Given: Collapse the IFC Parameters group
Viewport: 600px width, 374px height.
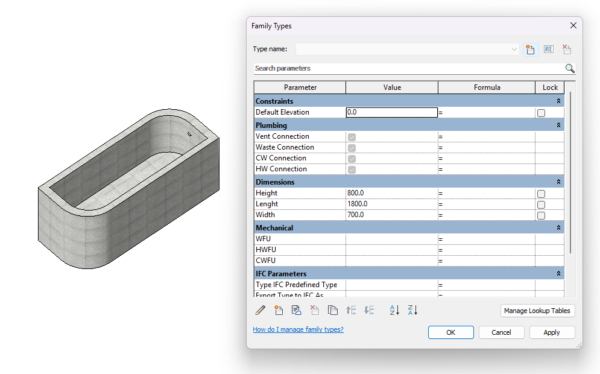Looking at the screenshot, I should point(558,274).
